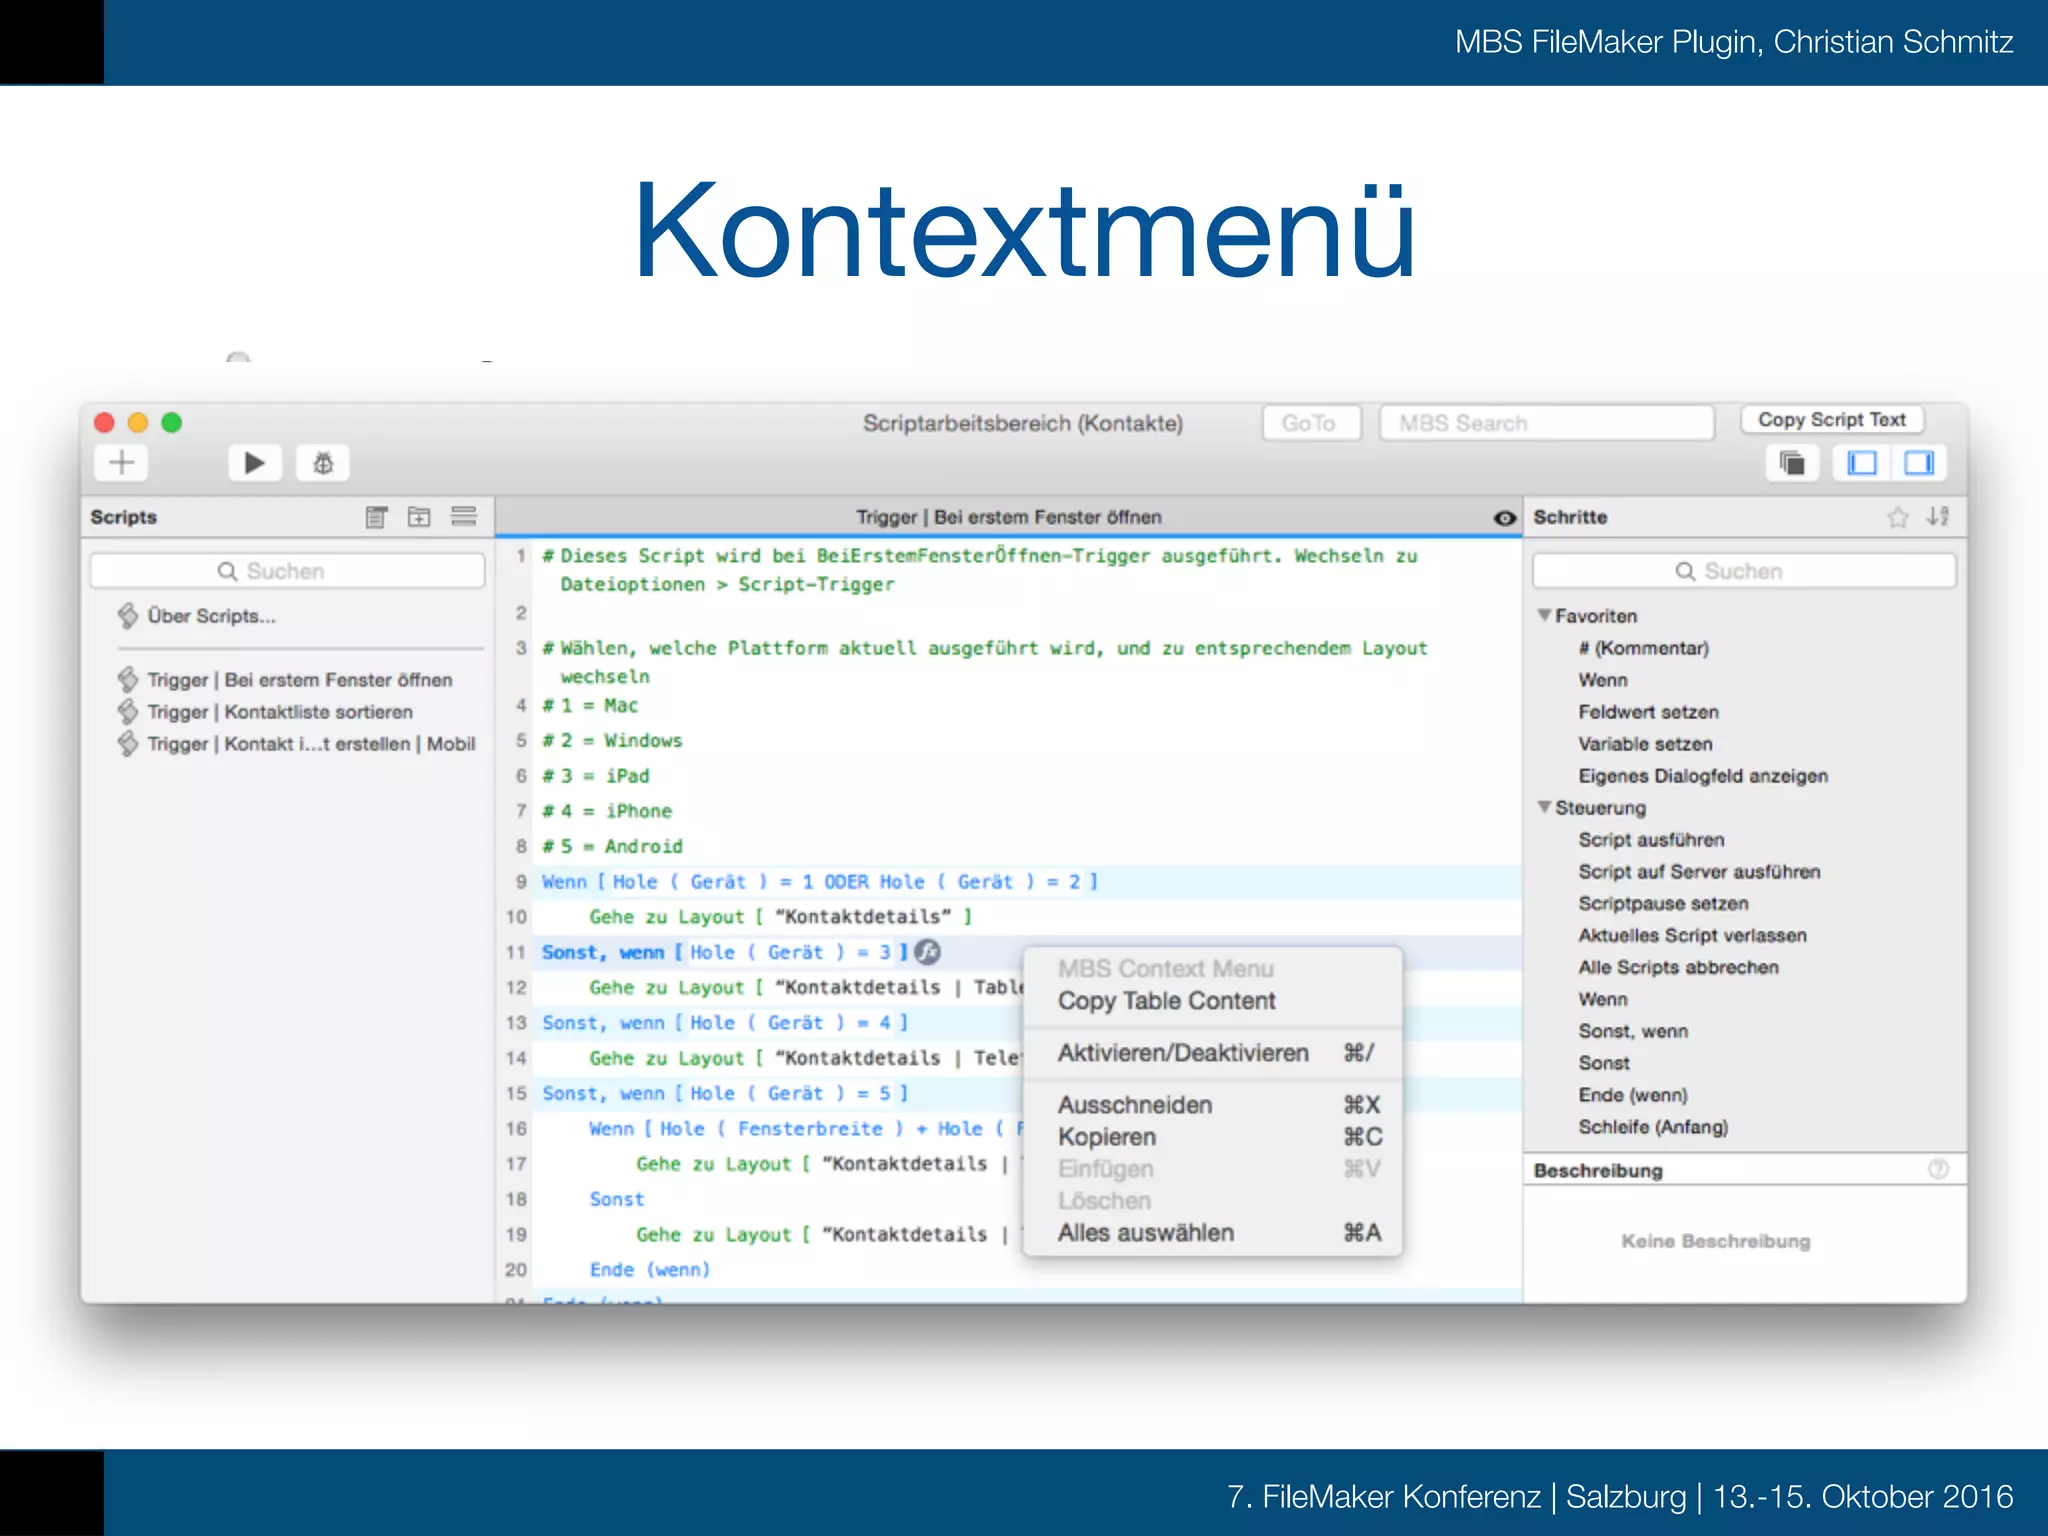Select Scriptpause setzen step
This screenshot has width=2048, height=1536.
(1663, 904)
